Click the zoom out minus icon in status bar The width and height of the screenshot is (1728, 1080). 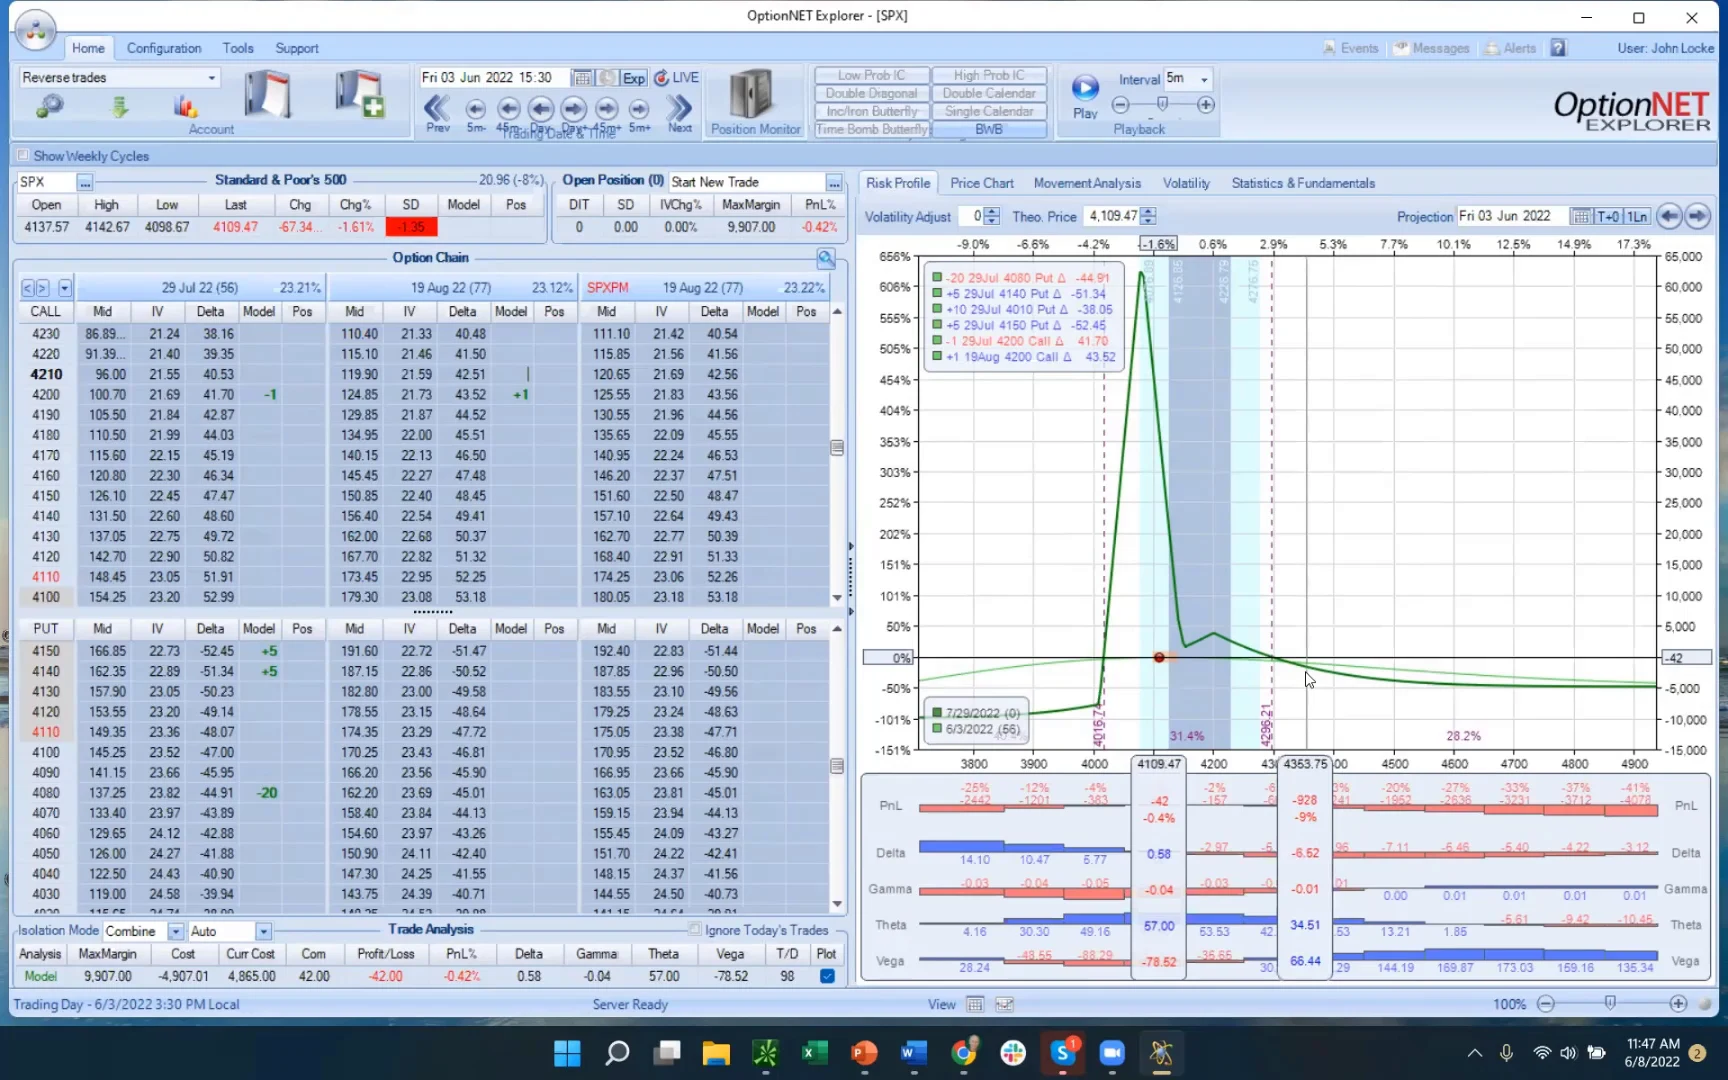pos(1546,1004)
